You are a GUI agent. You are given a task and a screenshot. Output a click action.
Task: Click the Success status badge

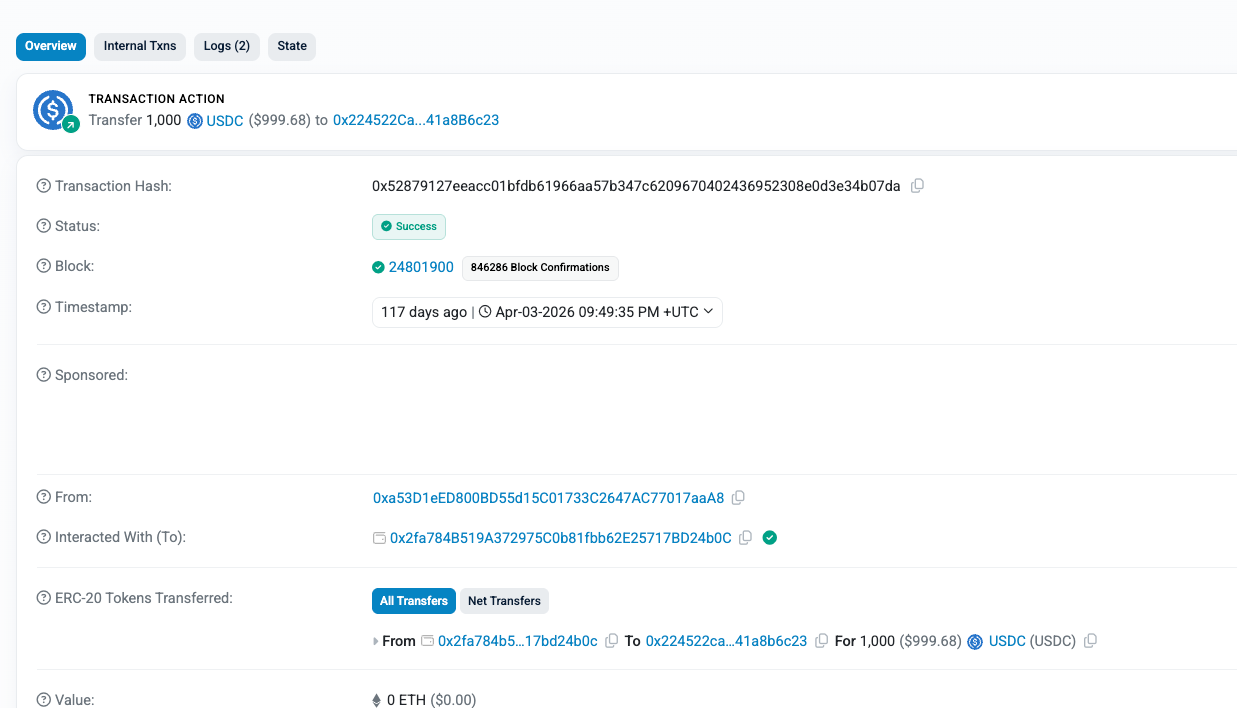pyautogui.click(x=409, y=227)
